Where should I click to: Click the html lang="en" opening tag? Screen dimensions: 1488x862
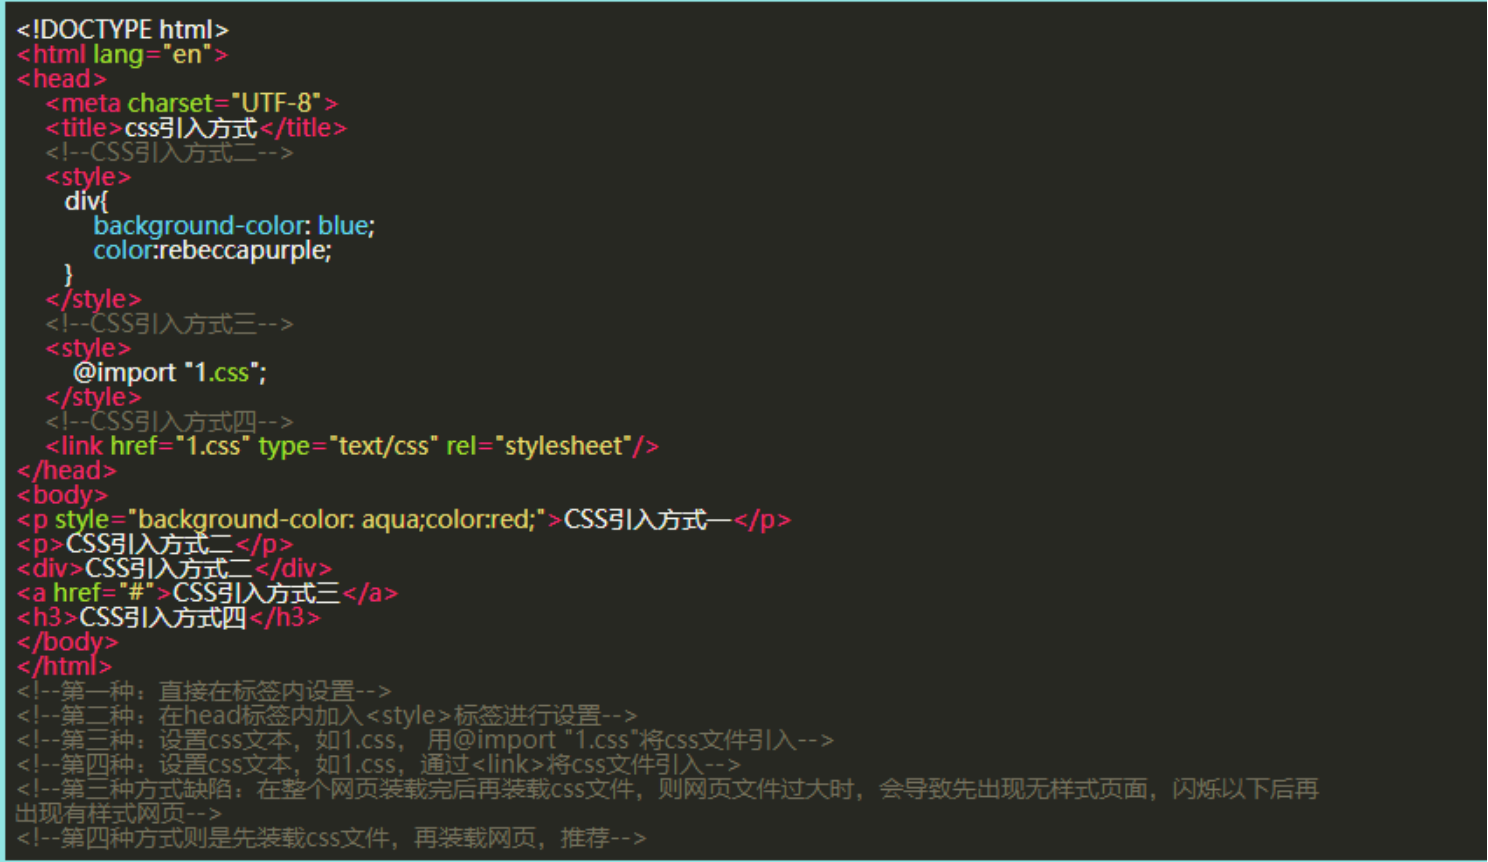122,54
